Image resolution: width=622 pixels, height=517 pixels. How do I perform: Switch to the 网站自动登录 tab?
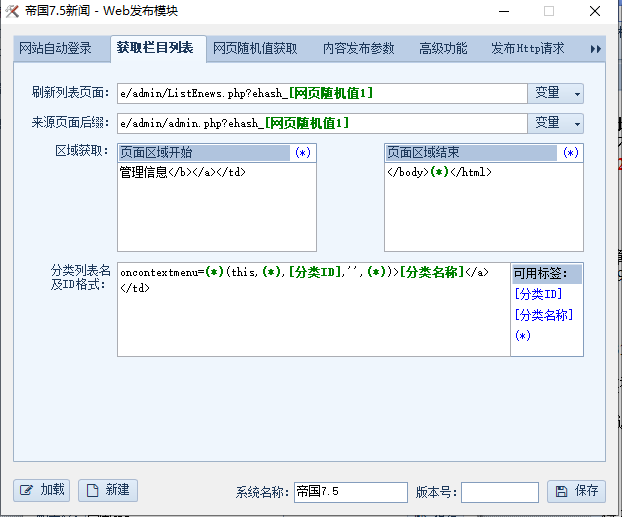(56, 48)
